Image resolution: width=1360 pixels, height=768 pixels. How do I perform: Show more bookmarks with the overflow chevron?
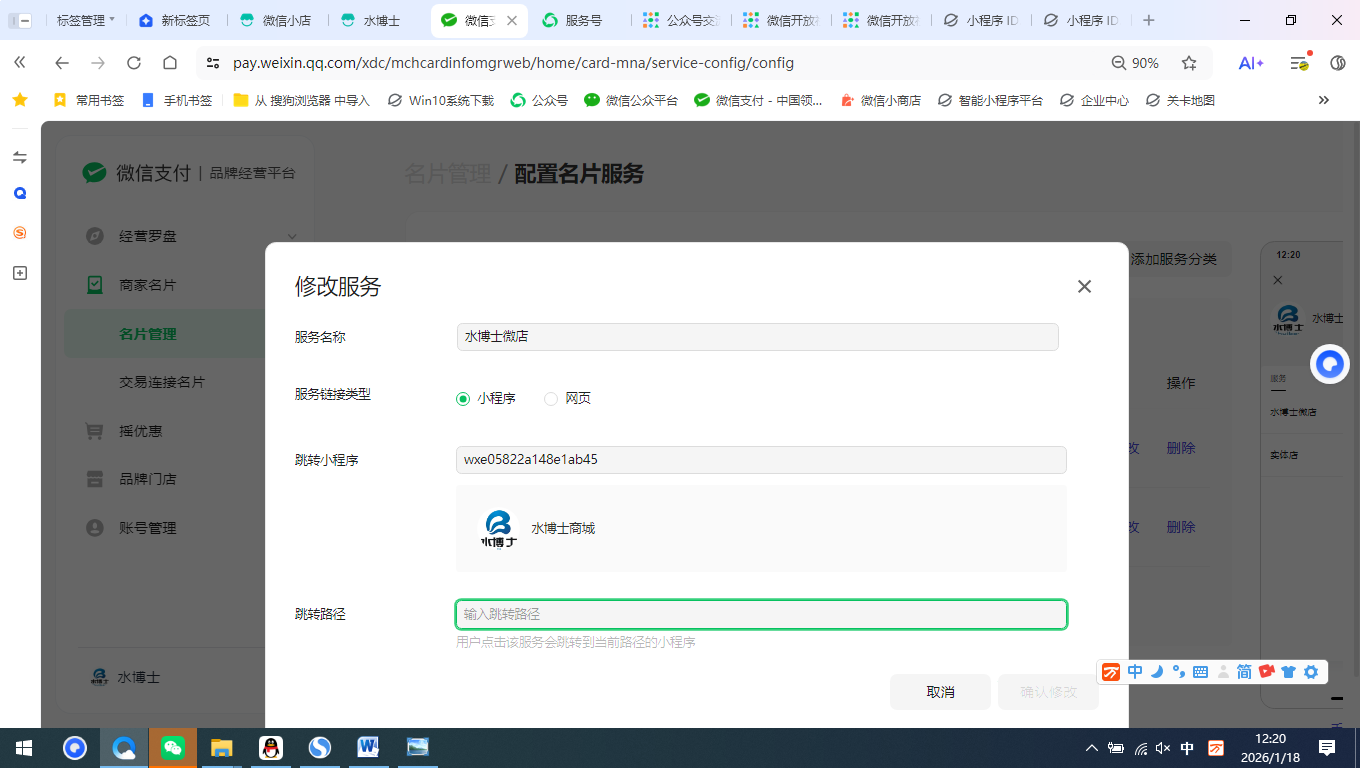1324,100
